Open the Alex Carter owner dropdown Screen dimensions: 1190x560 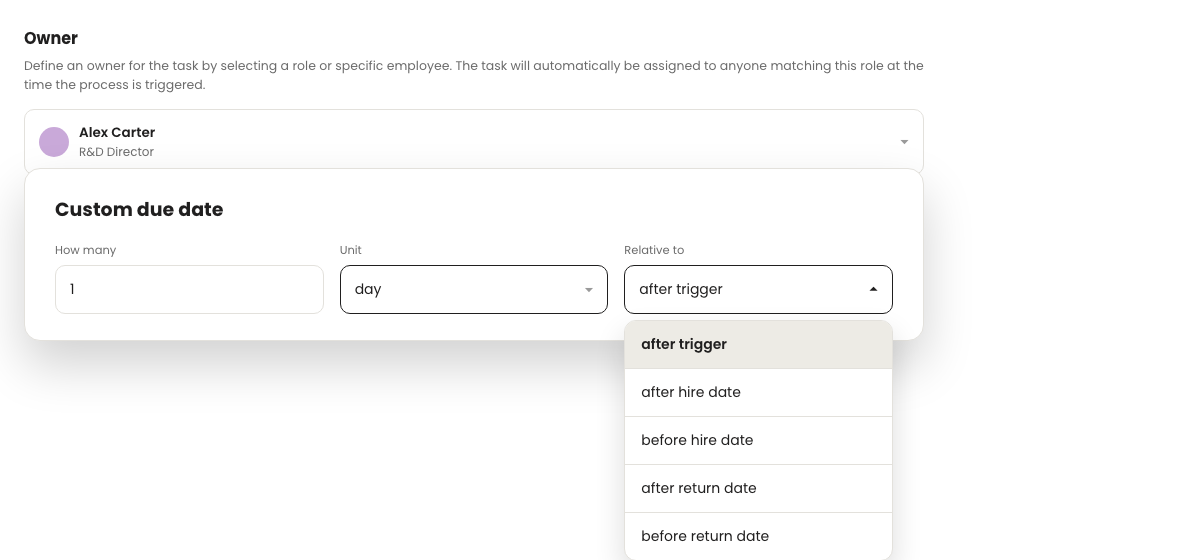474,141
